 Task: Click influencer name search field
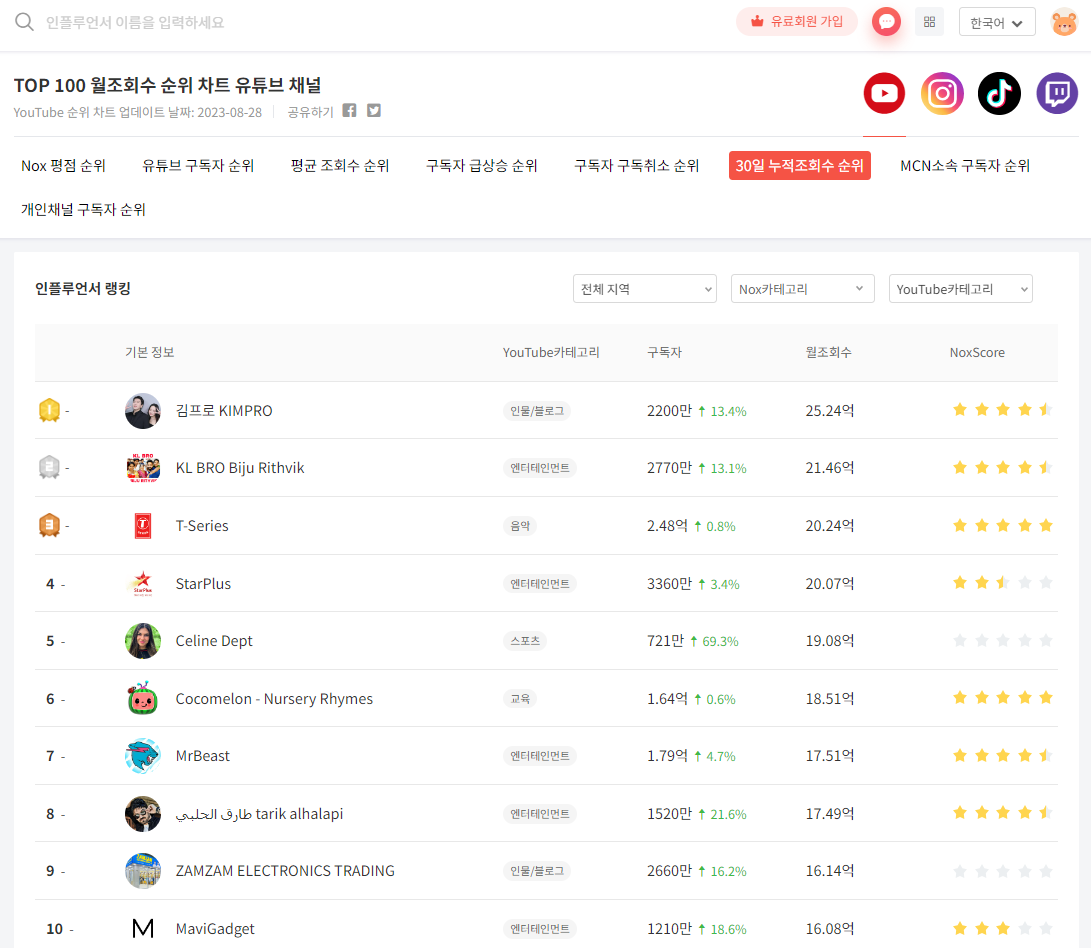(x=135, y=22)
